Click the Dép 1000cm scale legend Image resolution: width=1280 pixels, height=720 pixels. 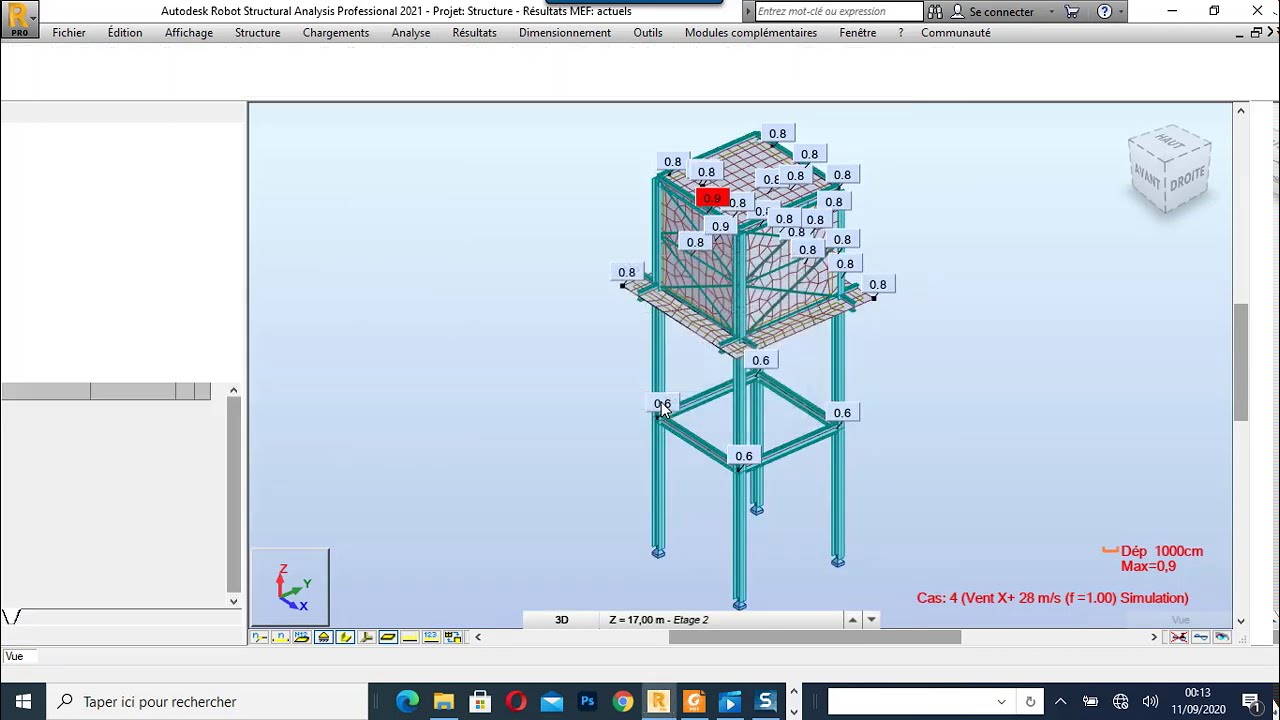pos(1153,551)
